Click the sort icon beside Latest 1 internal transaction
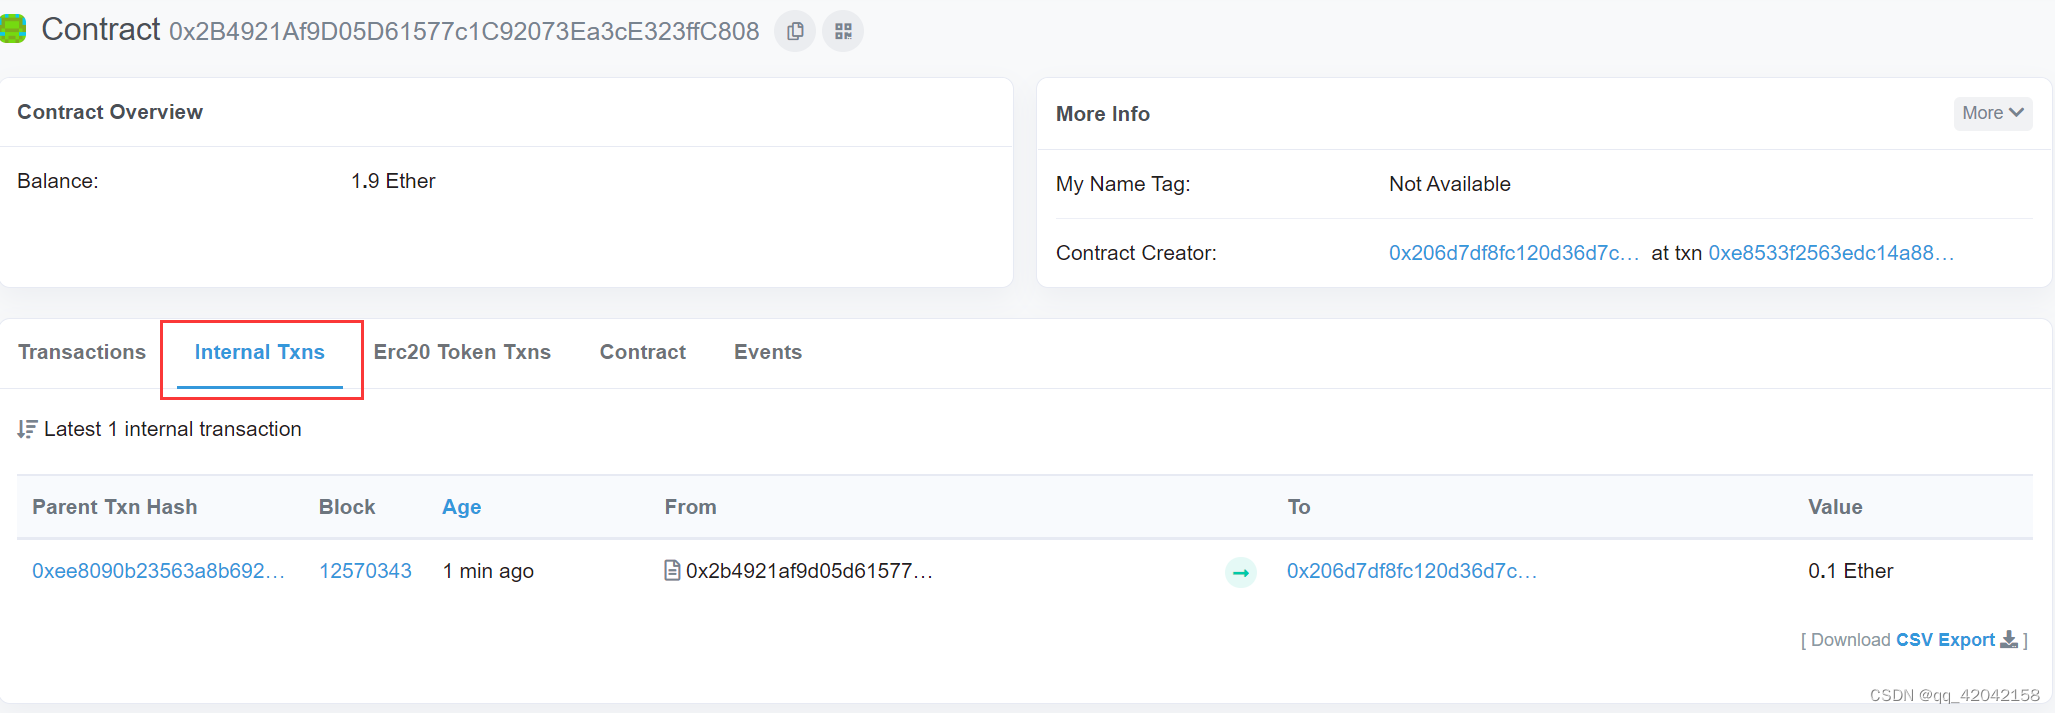The width and height of the screenshot is (2055, 713). (27, 429)
